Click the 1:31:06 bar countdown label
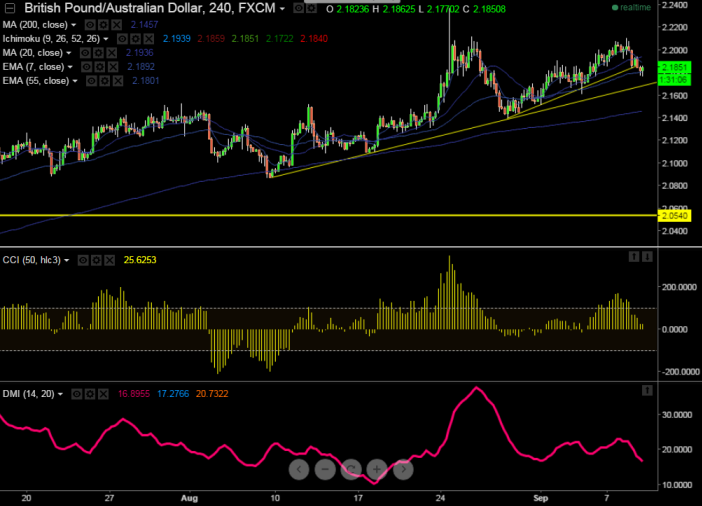 (674, 80)
